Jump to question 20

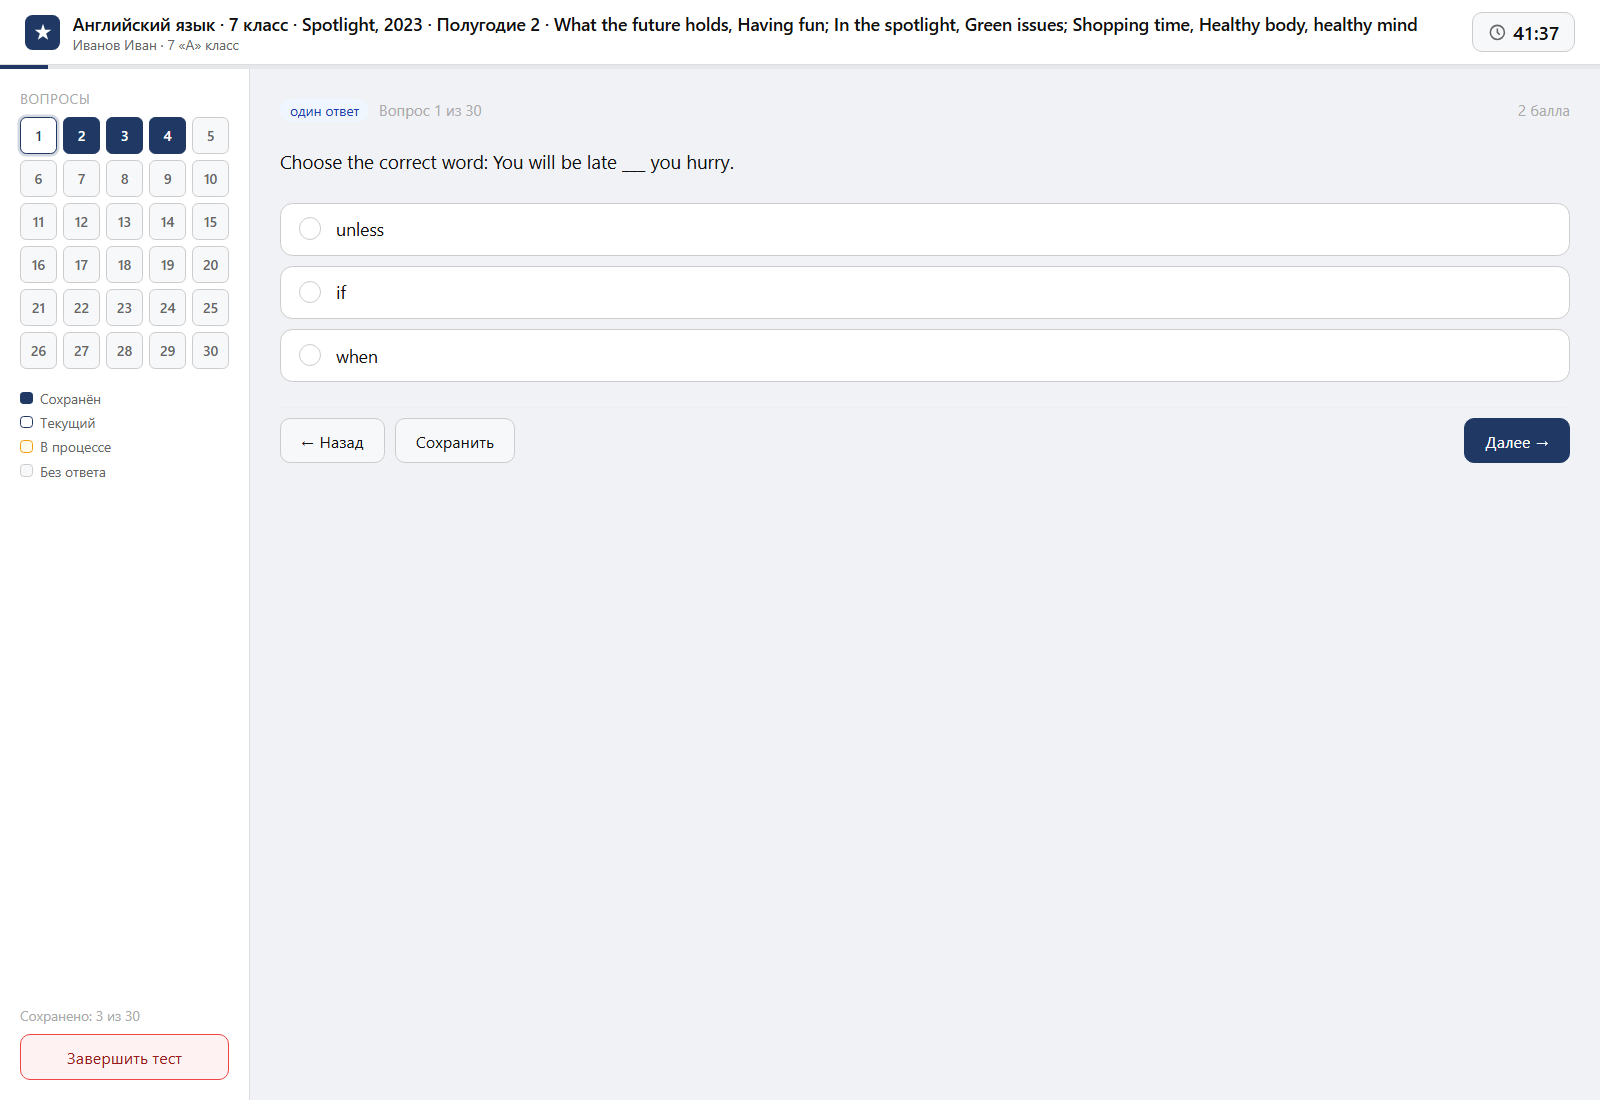(x=210, y=265)
